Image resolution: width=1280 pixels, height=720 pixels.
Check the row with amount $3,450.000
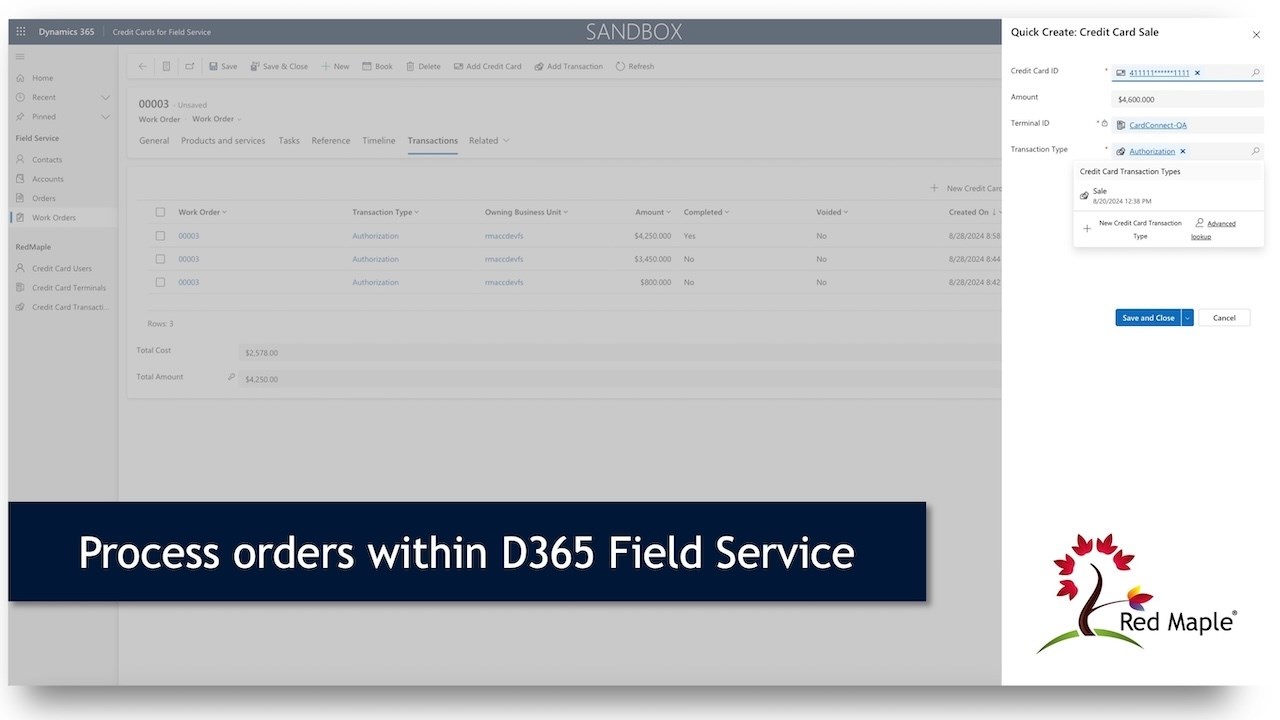(160, 259)
